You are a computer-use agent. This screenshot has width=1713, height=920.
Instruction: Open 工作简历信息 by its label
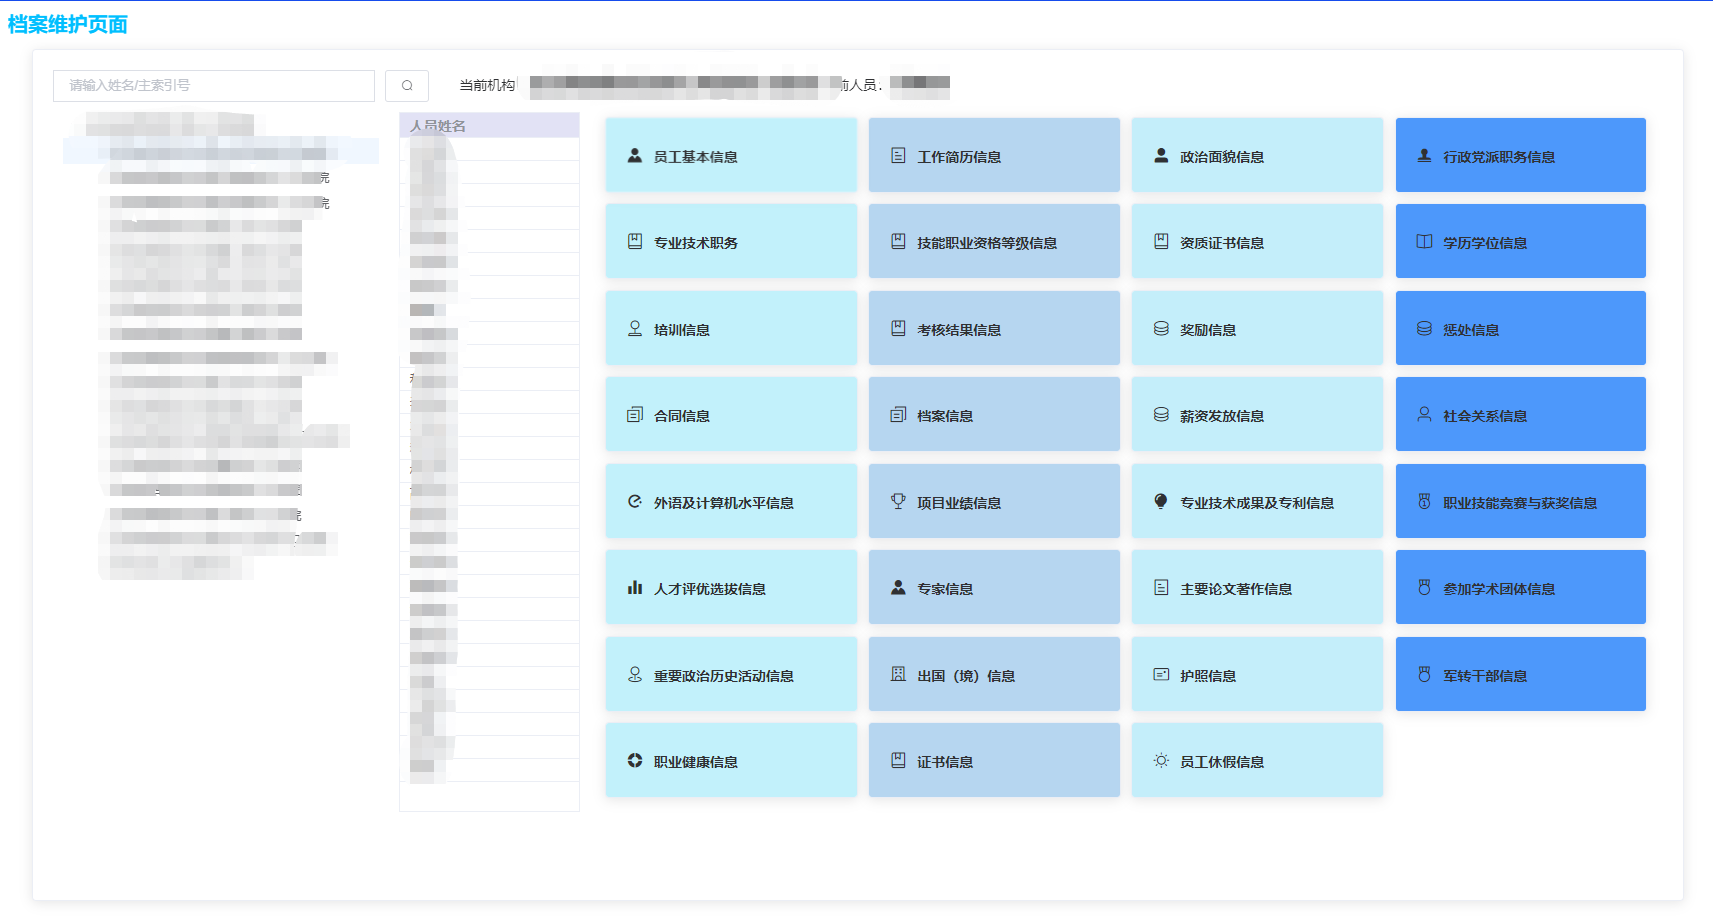959,157
